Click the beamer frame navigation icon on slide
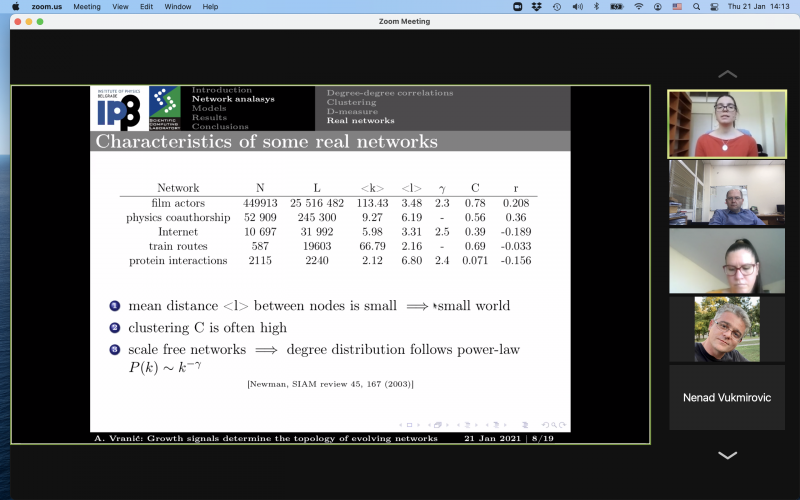The height and width of the screenshot is (500, 800). click(x=437, y=424)
